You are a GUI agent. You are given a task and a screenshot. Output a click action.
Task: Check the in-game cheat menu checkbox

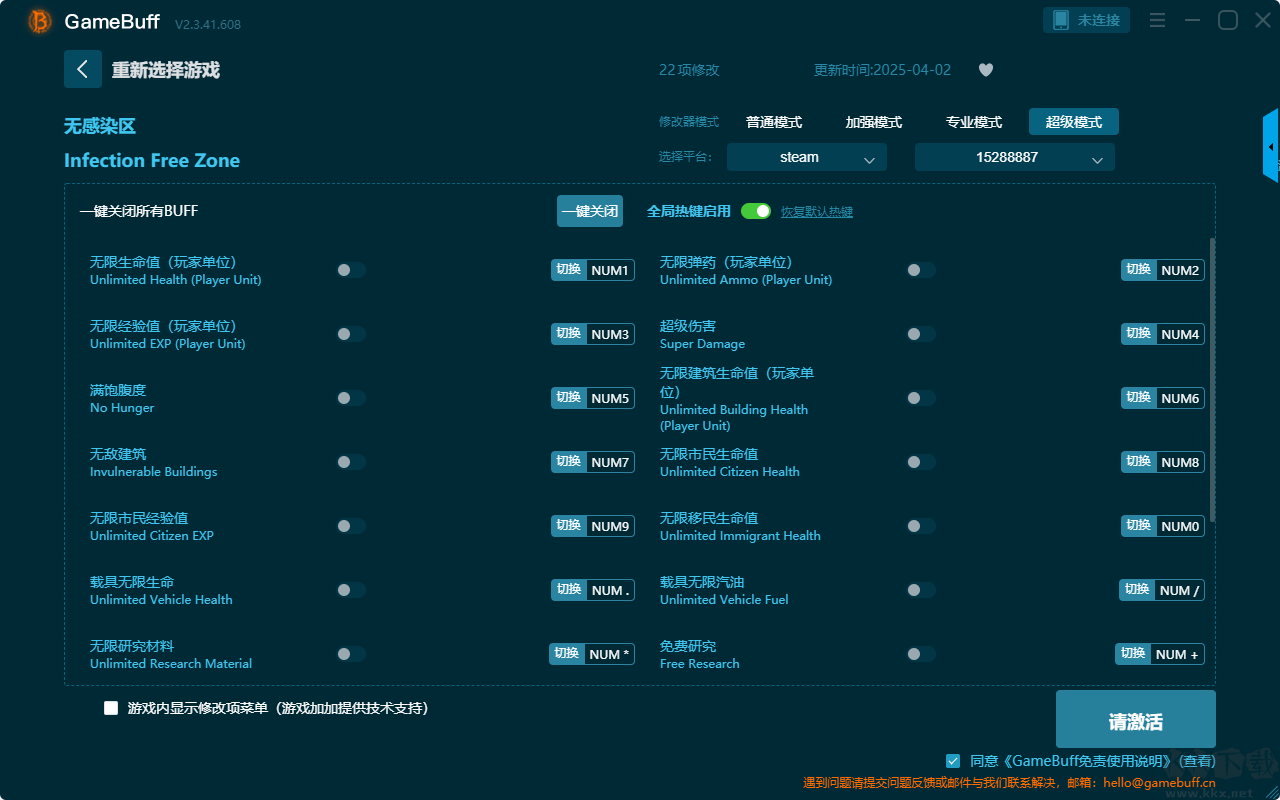click(x=111, y=708)
